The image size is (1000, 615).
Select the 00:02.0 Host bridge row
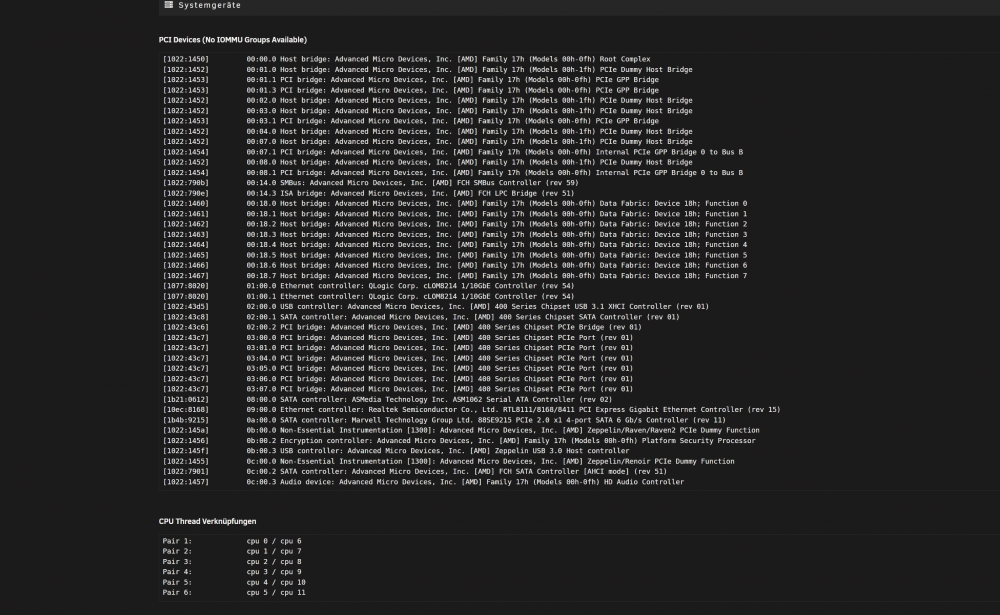point(427,100)
